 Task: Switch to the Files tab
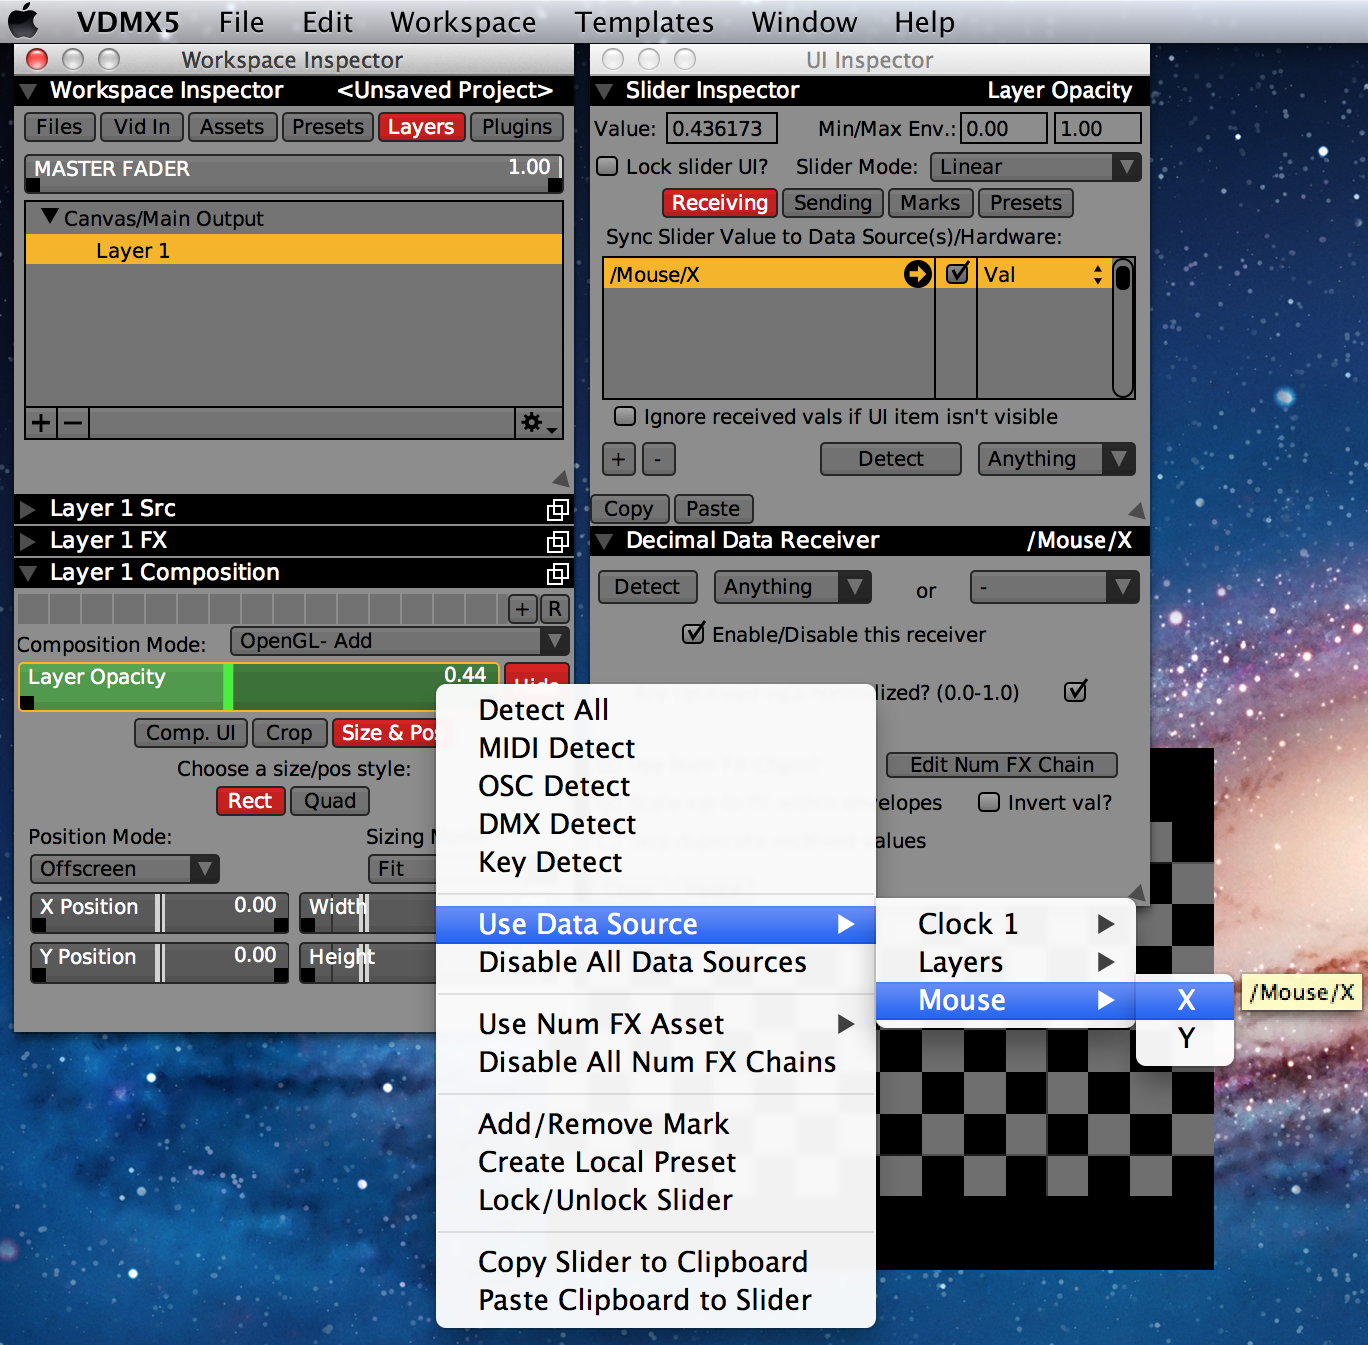[59, 127]
